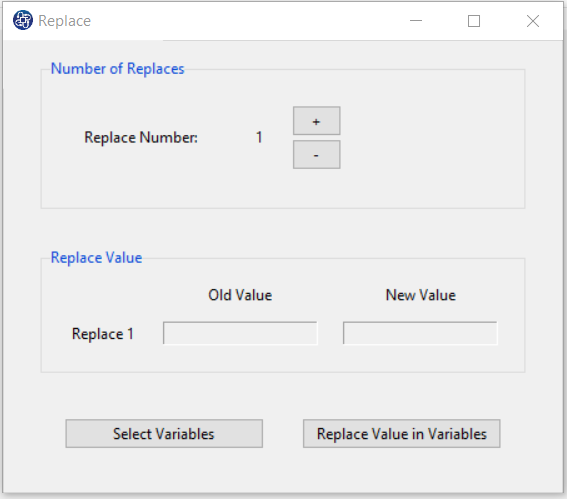Focus the New Value field for Replace 1

click(x=420, y=333)
